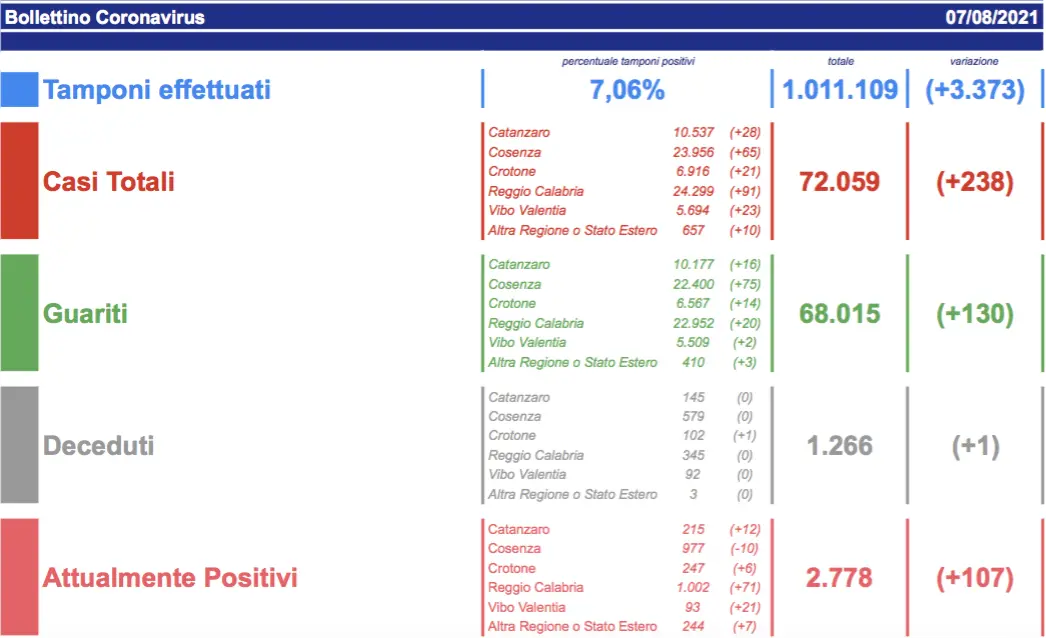Screen dimensions: 1046x638
Task: Select the Tamponi effettuati heading
Action: click(157, 91)
